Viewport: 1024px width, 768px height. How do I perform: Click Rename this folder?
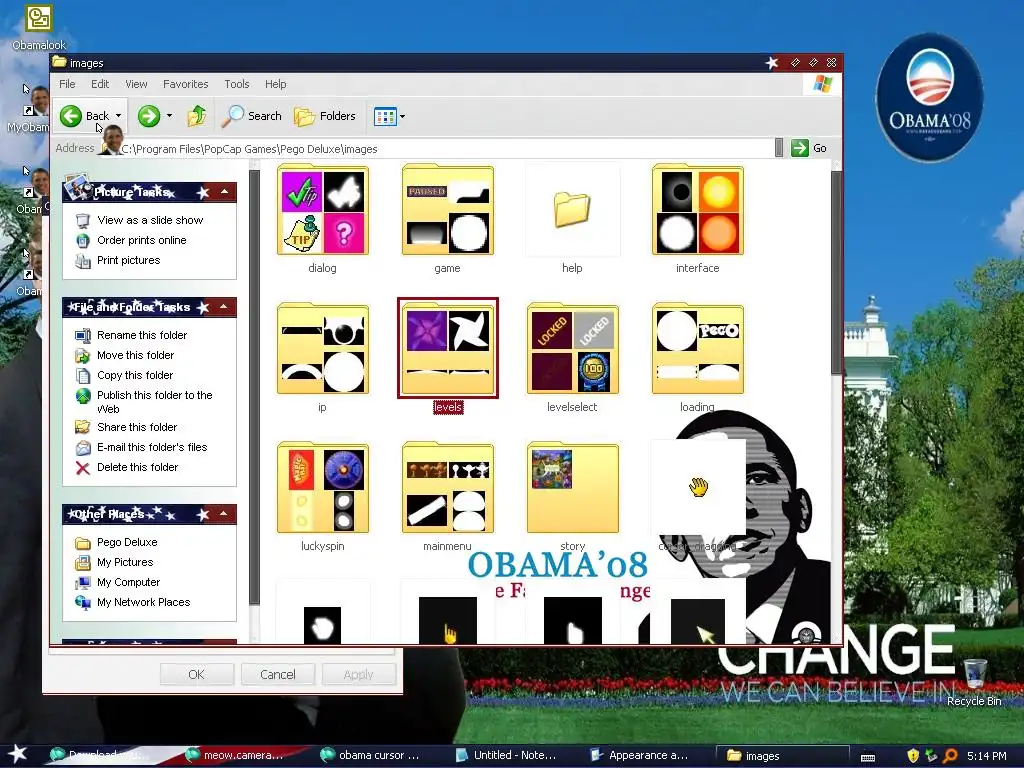point(142,335)
